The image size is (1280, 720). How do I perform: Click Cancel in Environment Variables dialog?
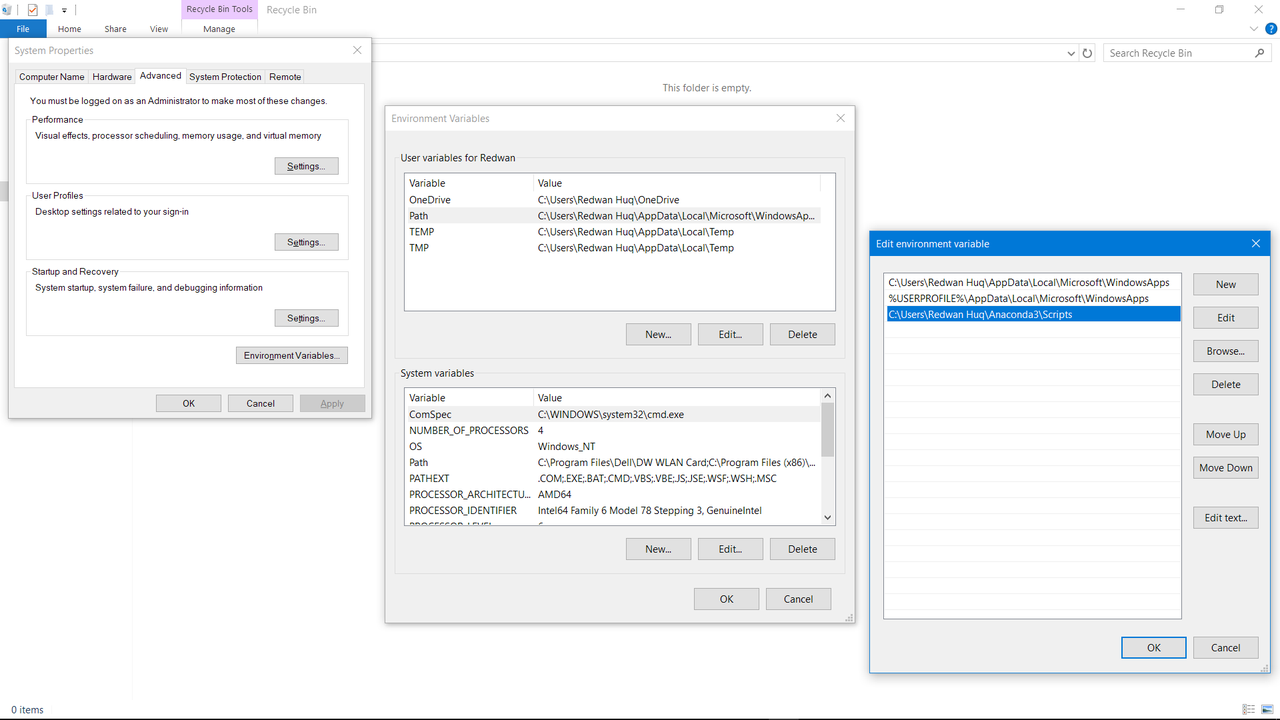798,599
